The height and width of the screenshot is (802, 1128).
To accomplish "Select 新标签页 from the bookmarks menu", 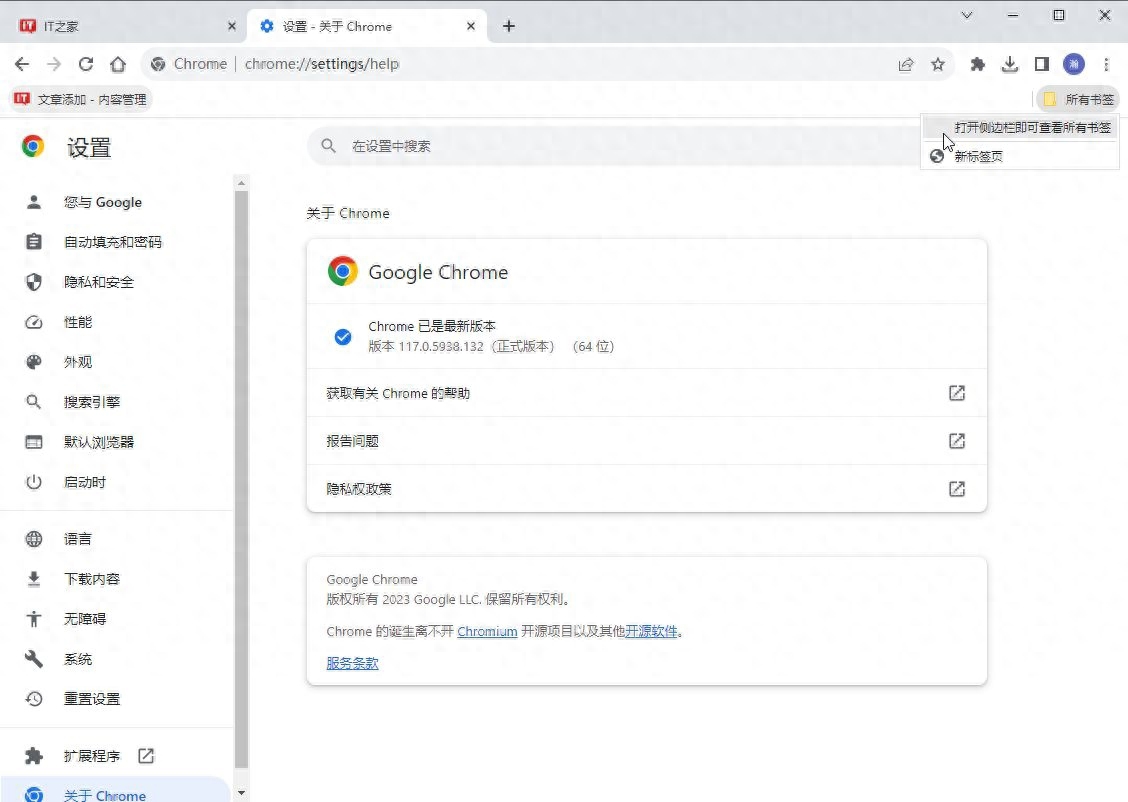I will [x=977, y=156].
